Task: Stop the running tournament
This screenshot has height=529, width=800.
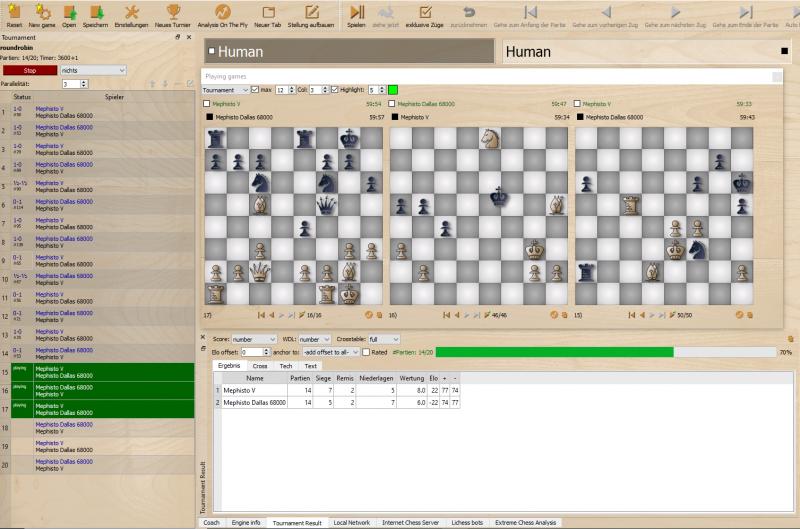Action: 29,71
